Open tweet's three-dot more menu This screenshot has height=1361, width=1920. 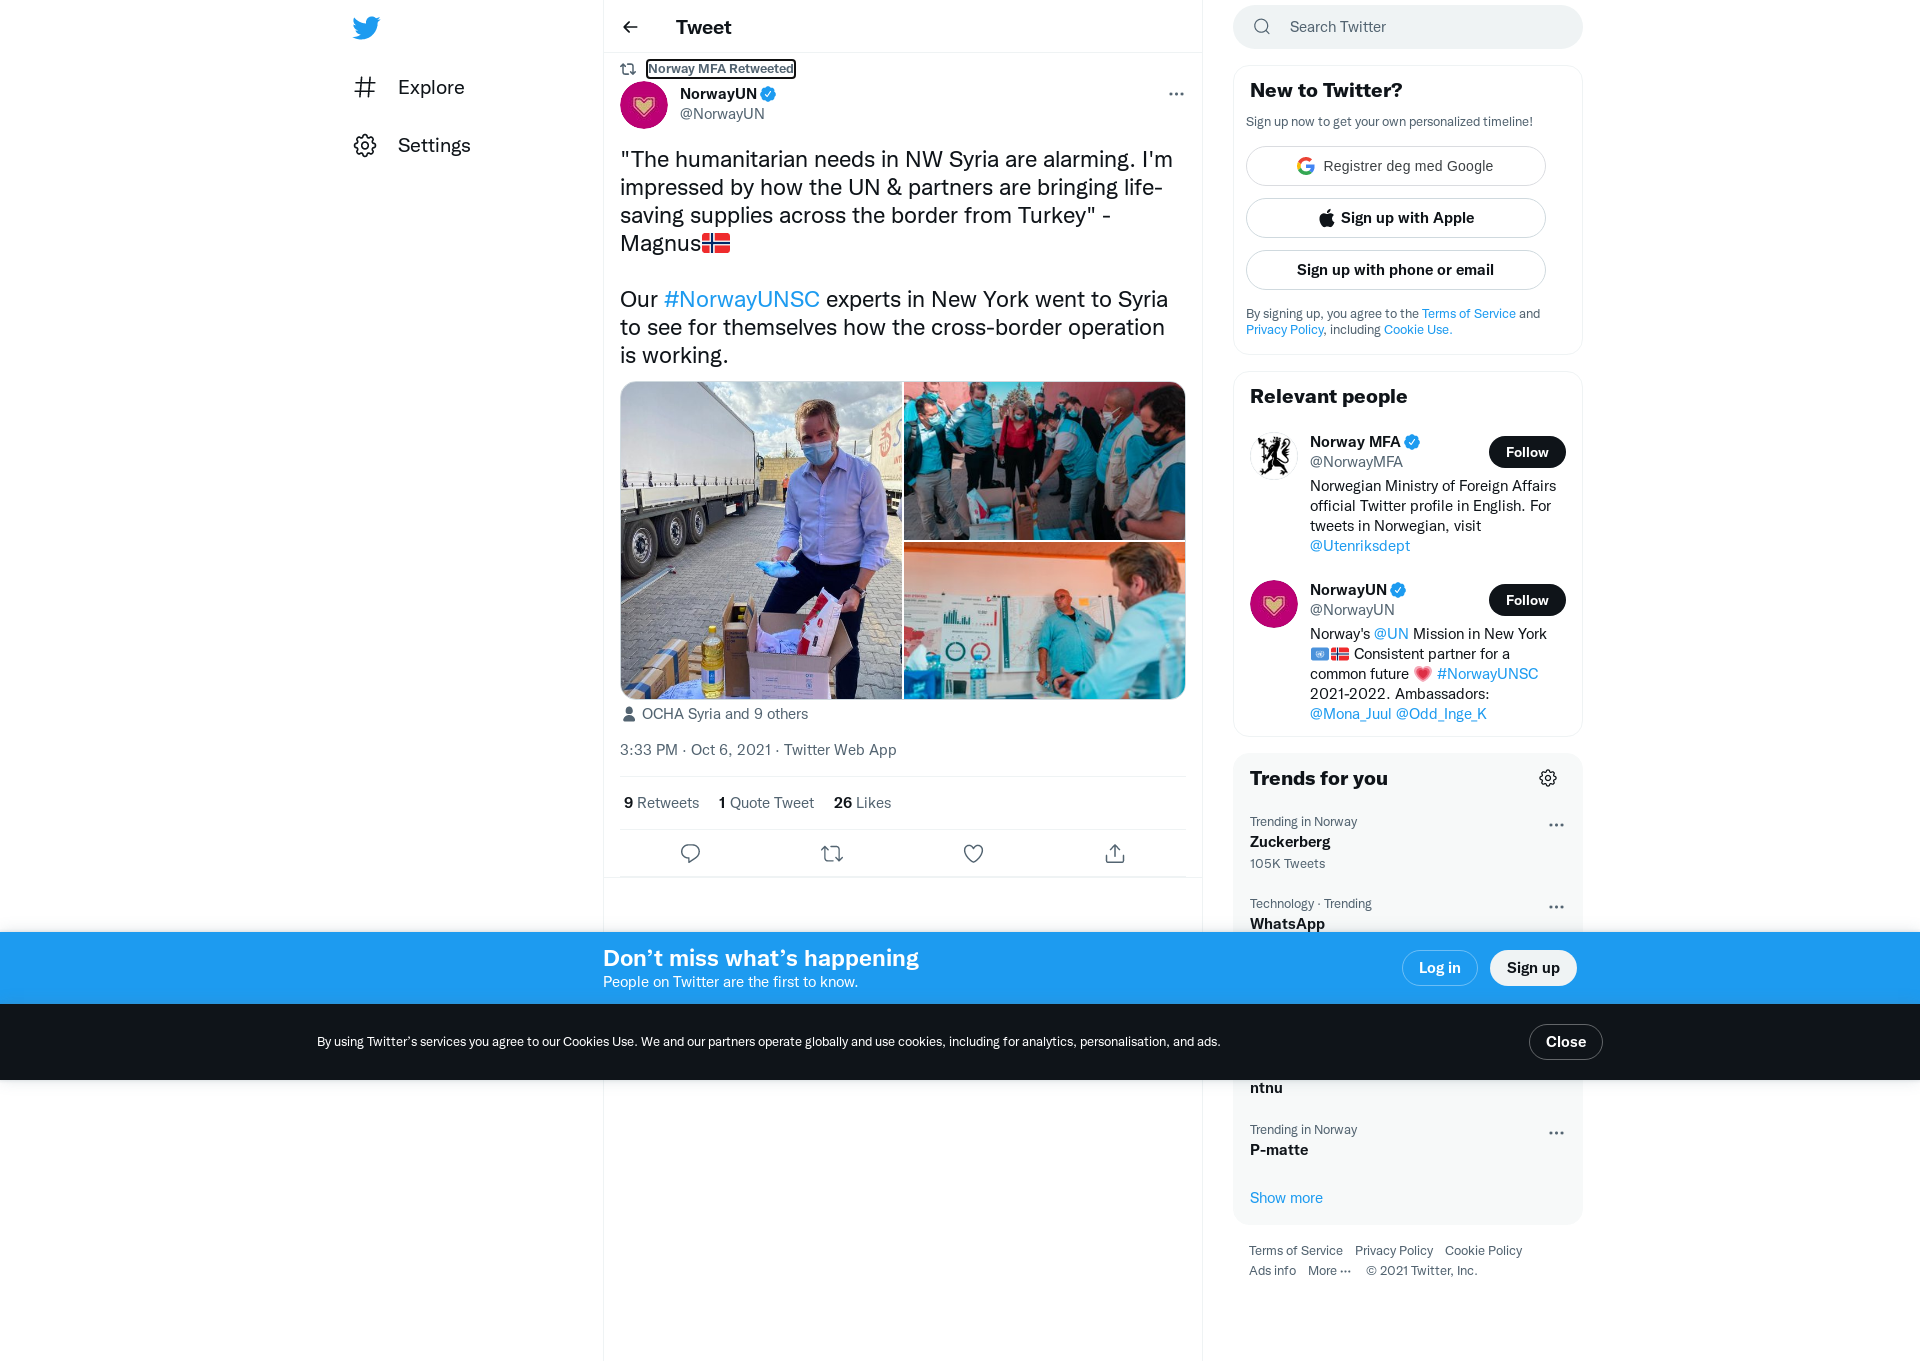pos(1176,94)
